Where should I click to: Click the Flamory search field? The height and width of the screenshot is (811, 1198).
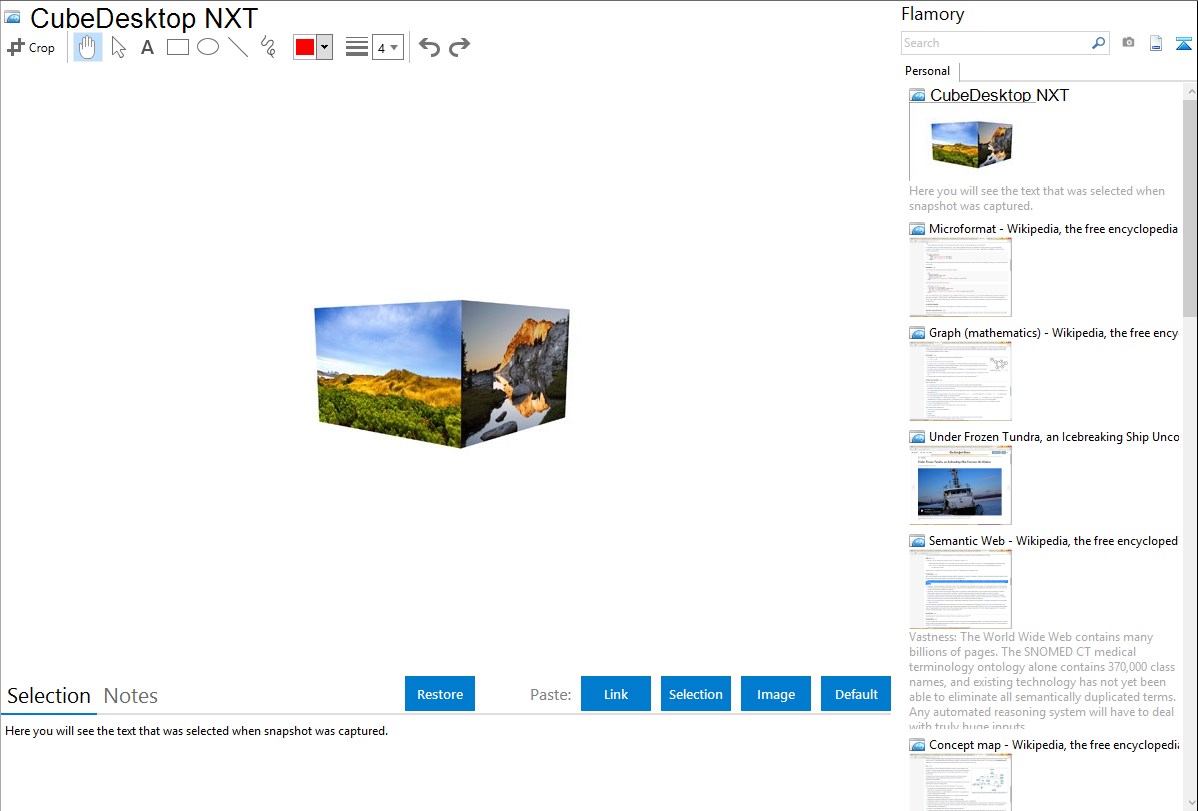point(996,43)
